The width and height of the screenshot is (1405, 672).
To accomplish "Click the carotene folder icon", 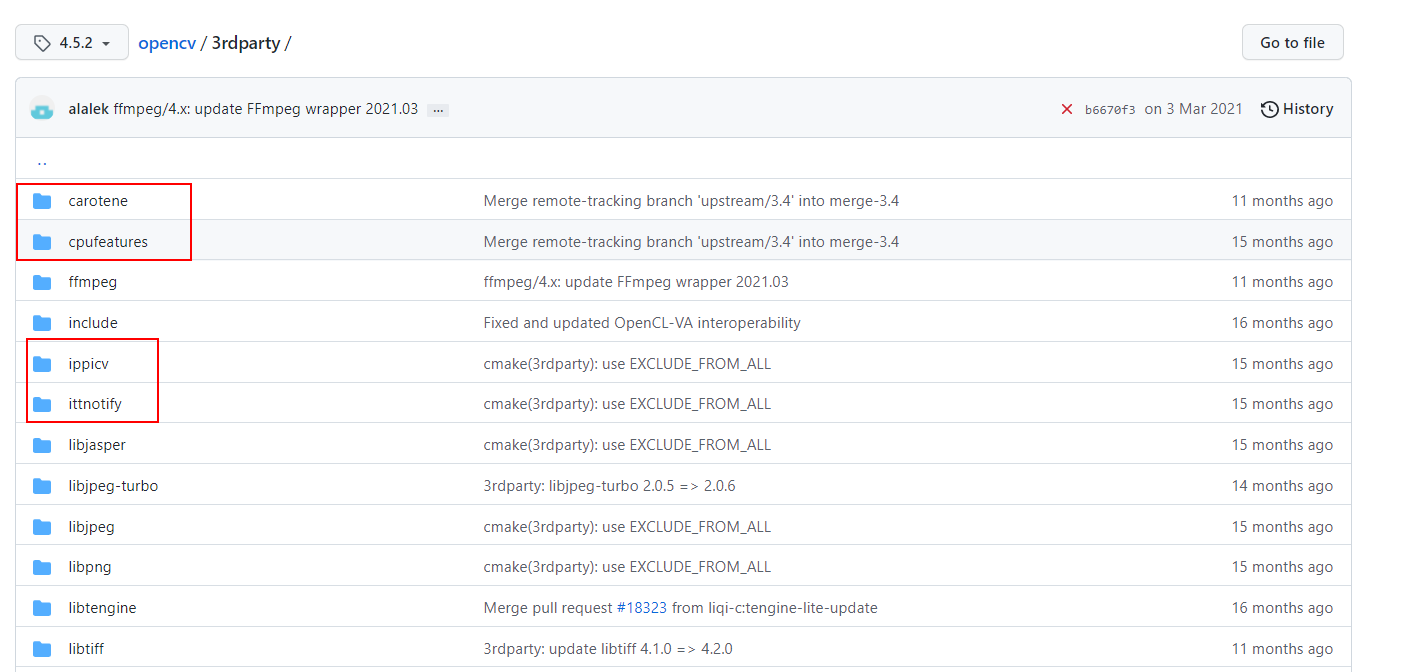I will pyautogui.click(x=42, y=201).
